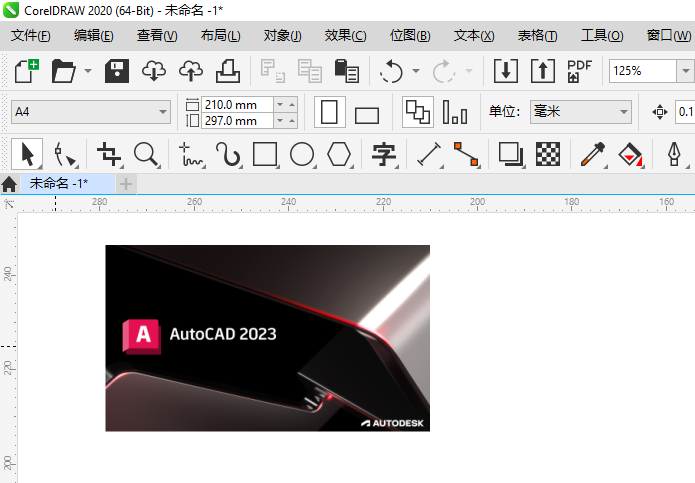Viewport: 695px width, 483px height.
Task: Open the 文件(F) menu
Action: pyautogui.click(x=31, y=35)
